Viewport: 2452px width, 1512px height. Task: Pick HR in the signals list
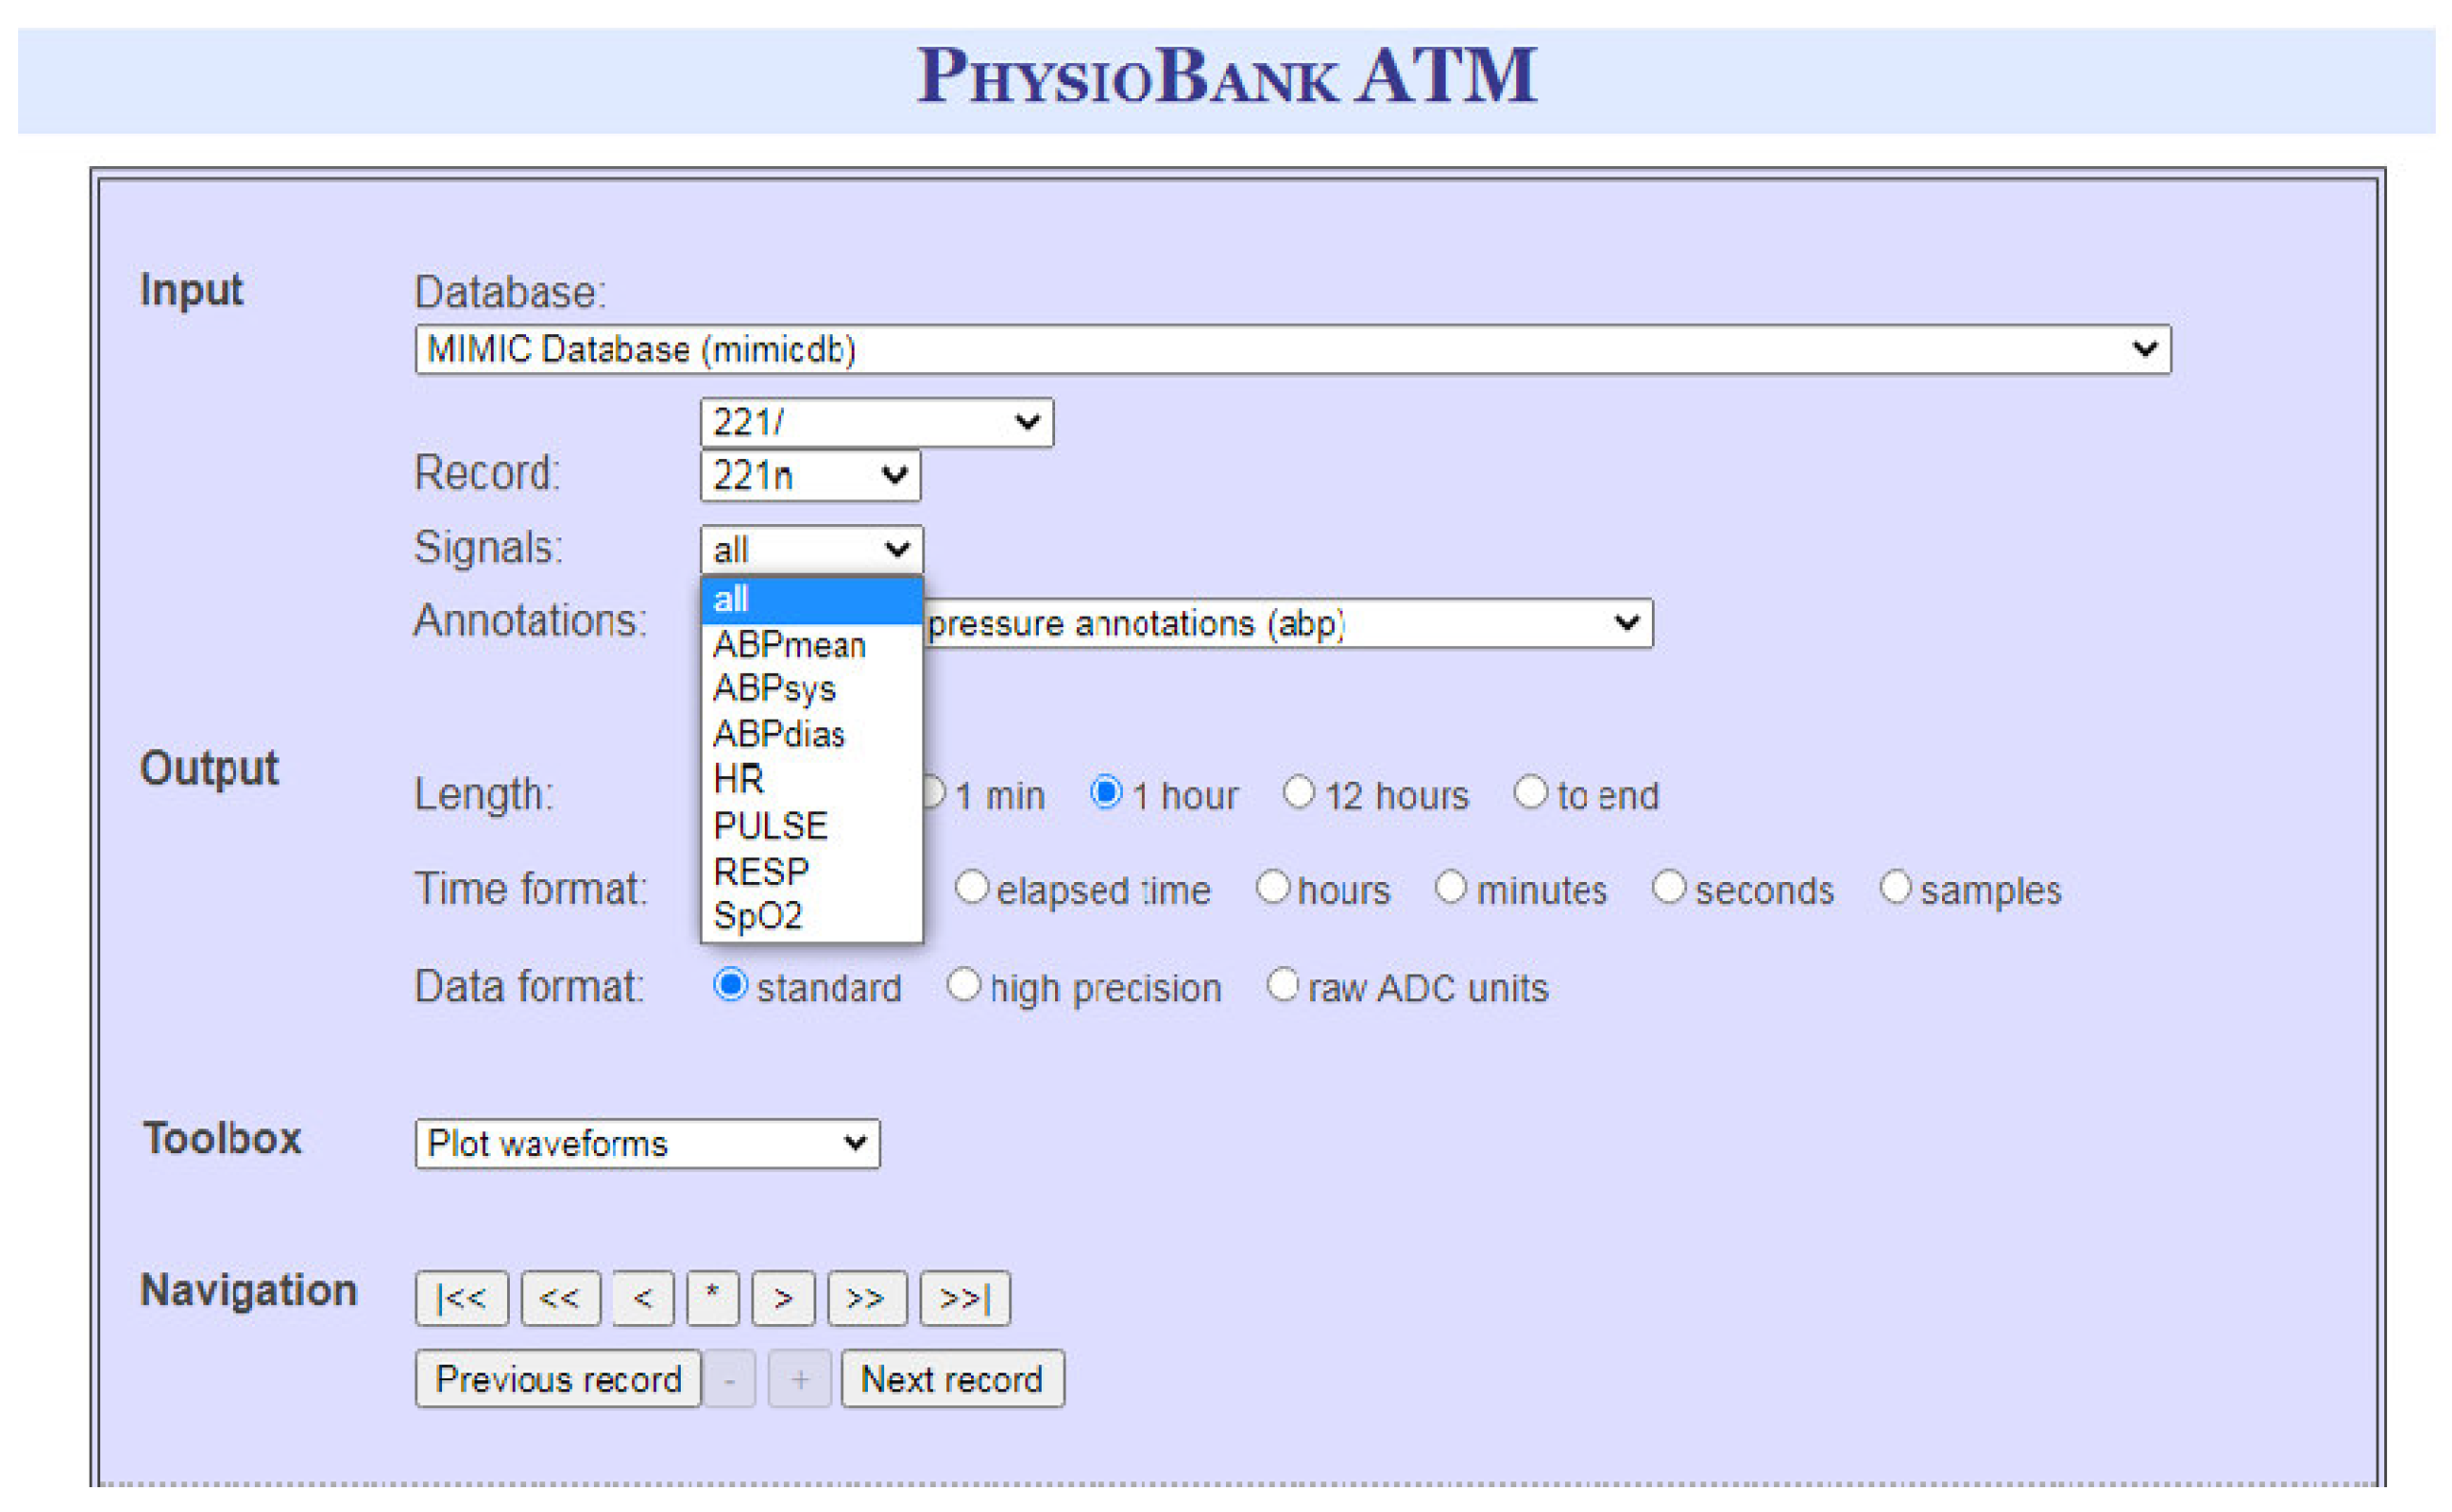click(738, 779)
